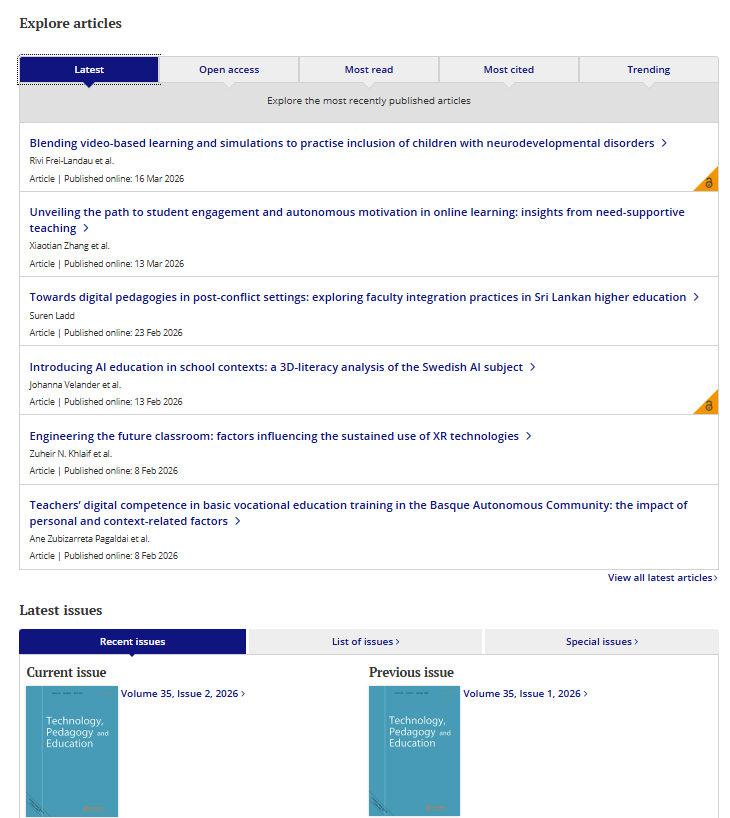Image resolution: width=730 pixels, height=818 pixels.
Task: Click chevron after Sri Lankan higher education title
Action: [696, 297]
